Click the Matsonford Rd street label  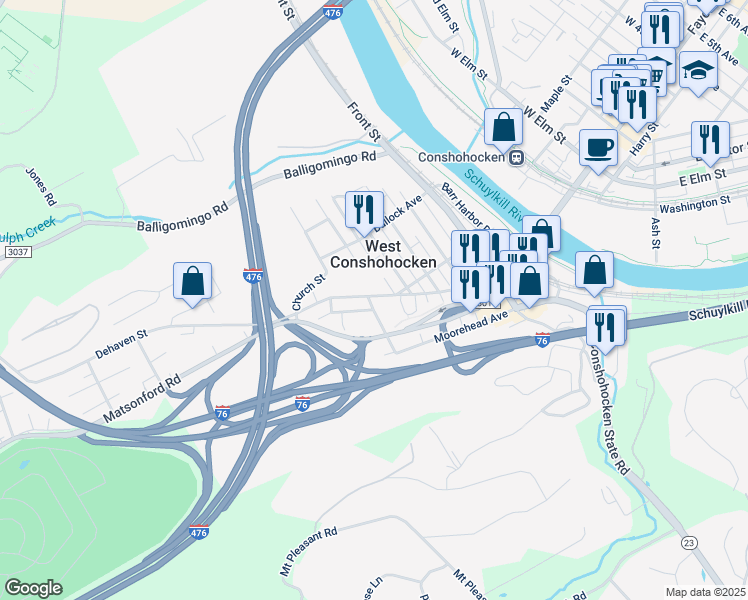point(142,399)
